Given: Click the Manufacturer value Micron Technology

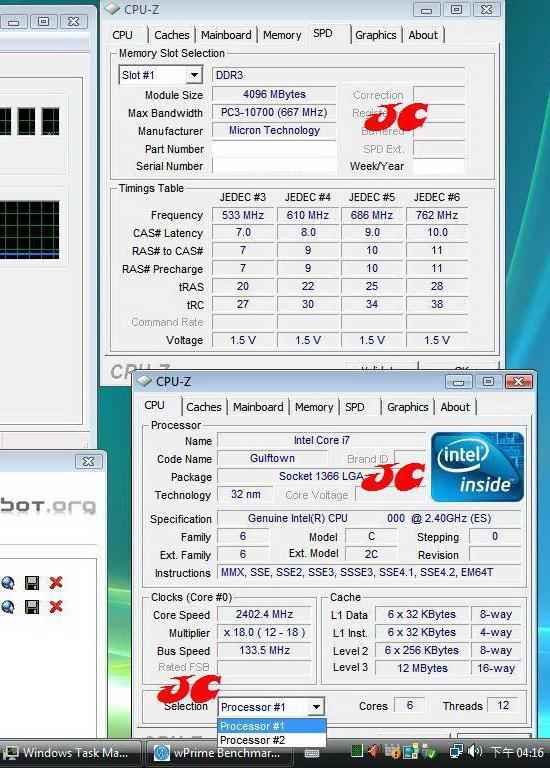Looking at the screenshot, I should pyautogui.click(x=274, y=130).
